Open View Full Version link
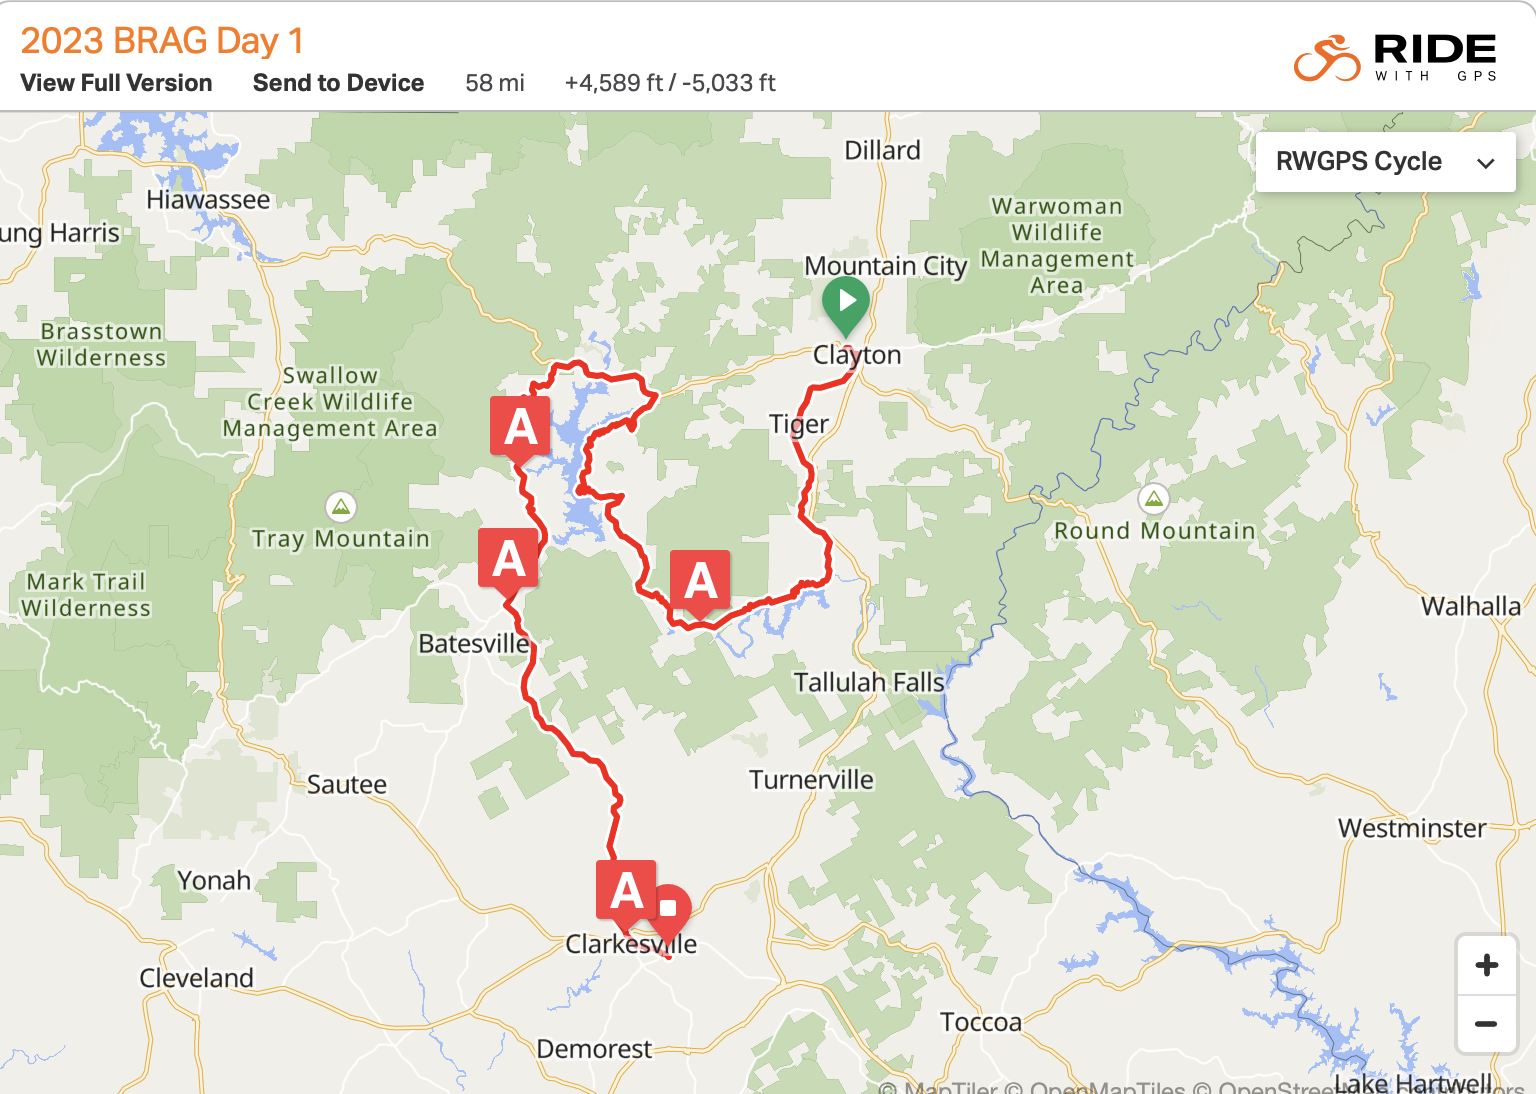 (x=116, y=83)
